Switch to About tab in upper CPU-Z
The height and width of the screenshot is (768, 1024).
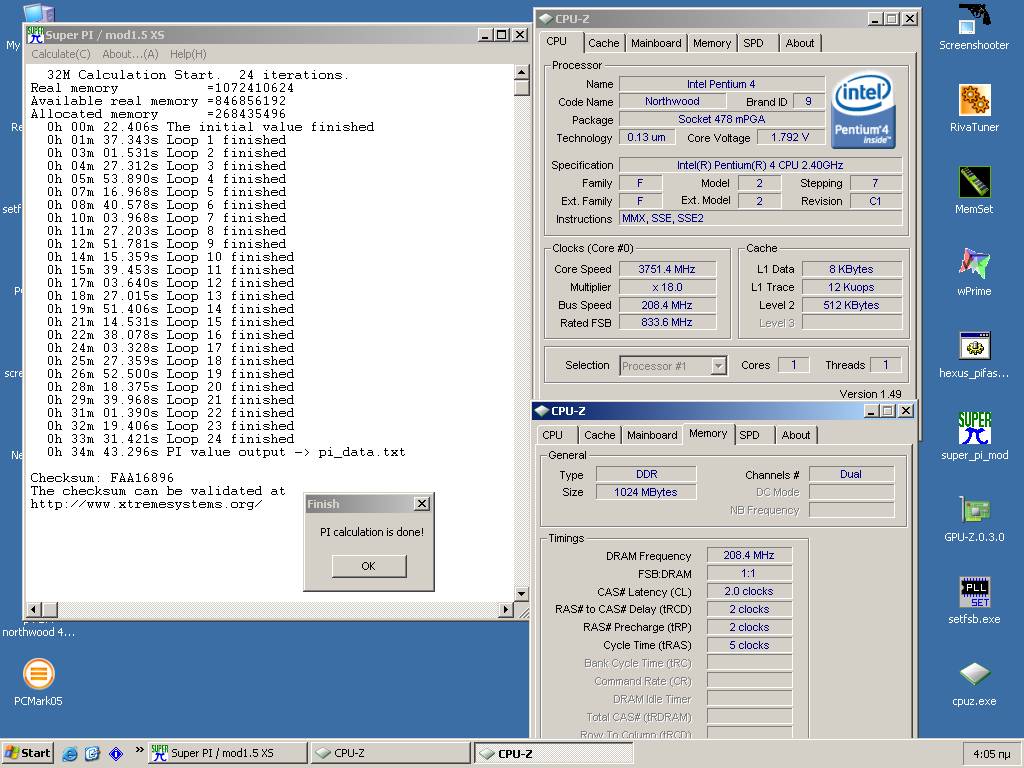click(800, 43)
